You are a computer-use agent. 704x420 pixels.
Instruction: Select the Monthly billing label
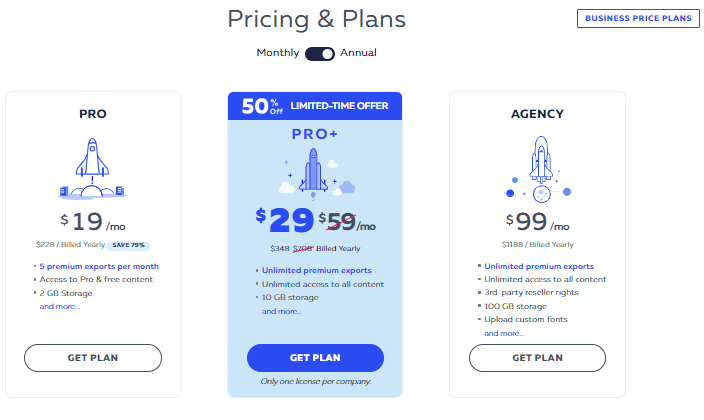click(277, 53)
